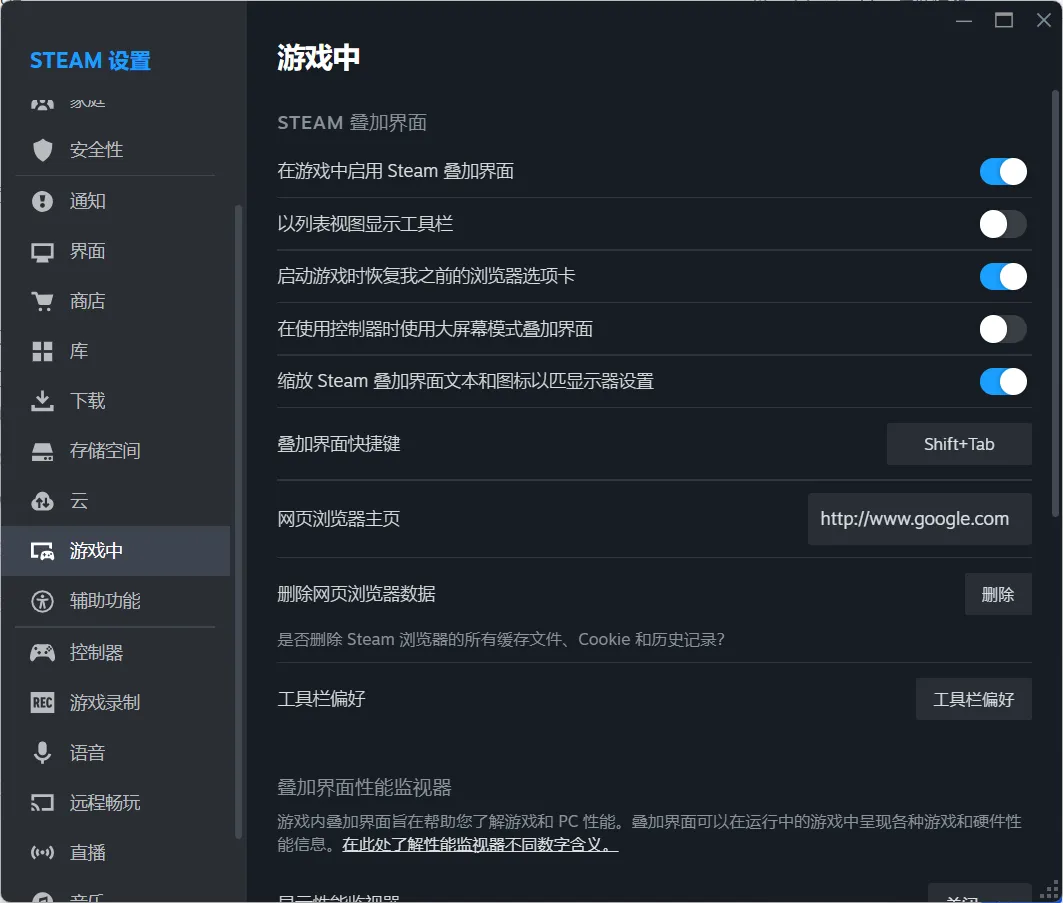The width and height of the screenshot is (1063, 903).
Task: Turn off 缩放 Steam 叠加界面文本和图标 setting
Action: coord(1003,382)
